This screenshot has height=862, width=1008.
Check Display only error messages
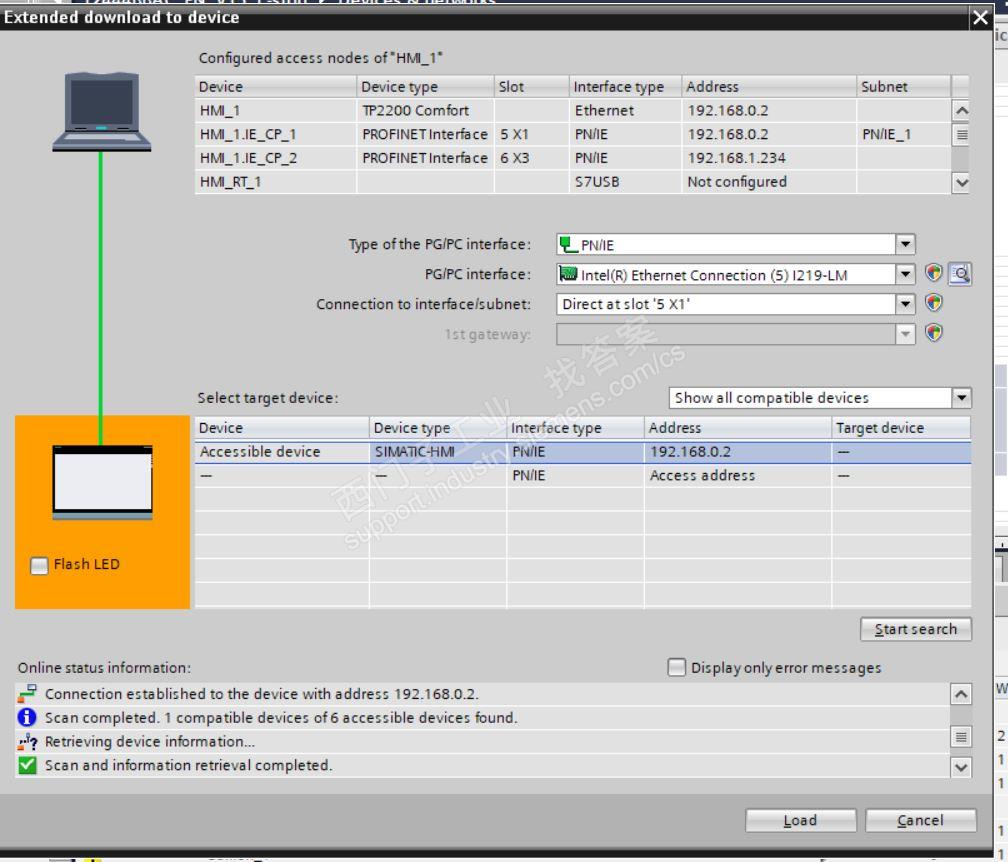676,667
